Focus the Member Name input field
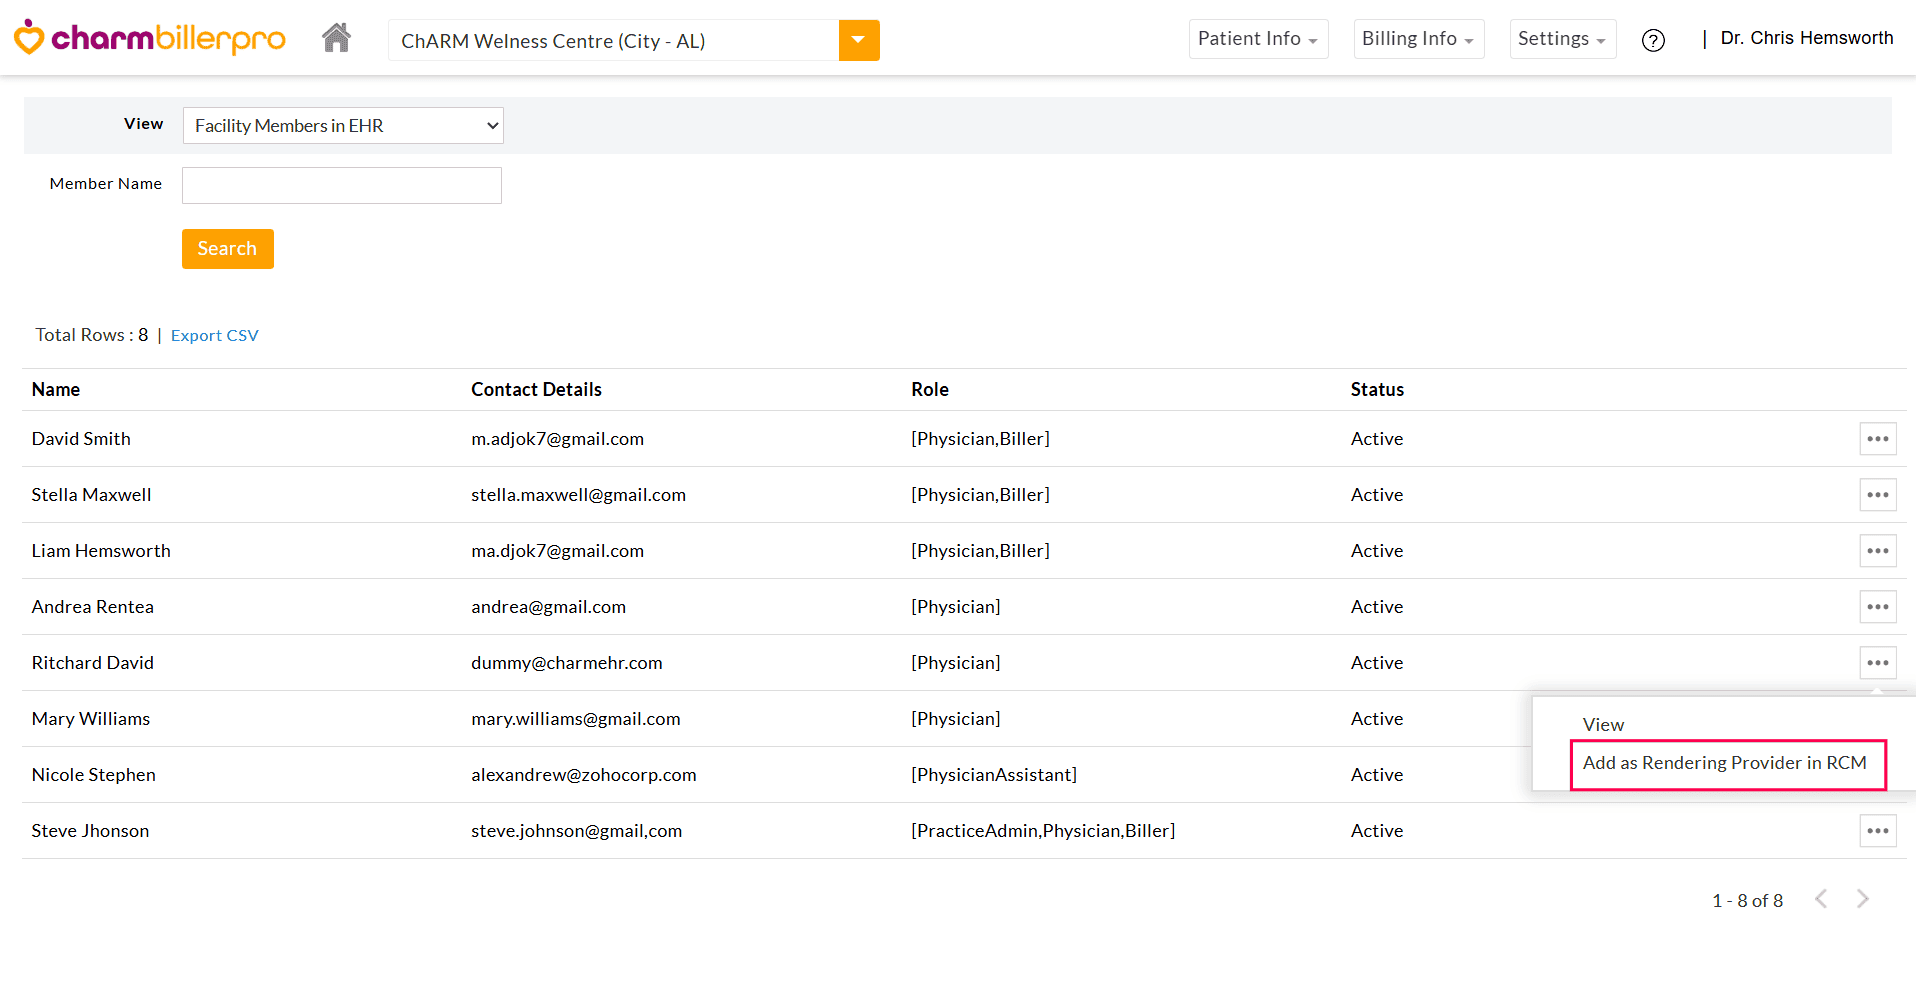The width and height of the screenshot is (1916, 983). pyautogui.click(x=341, y=186)
